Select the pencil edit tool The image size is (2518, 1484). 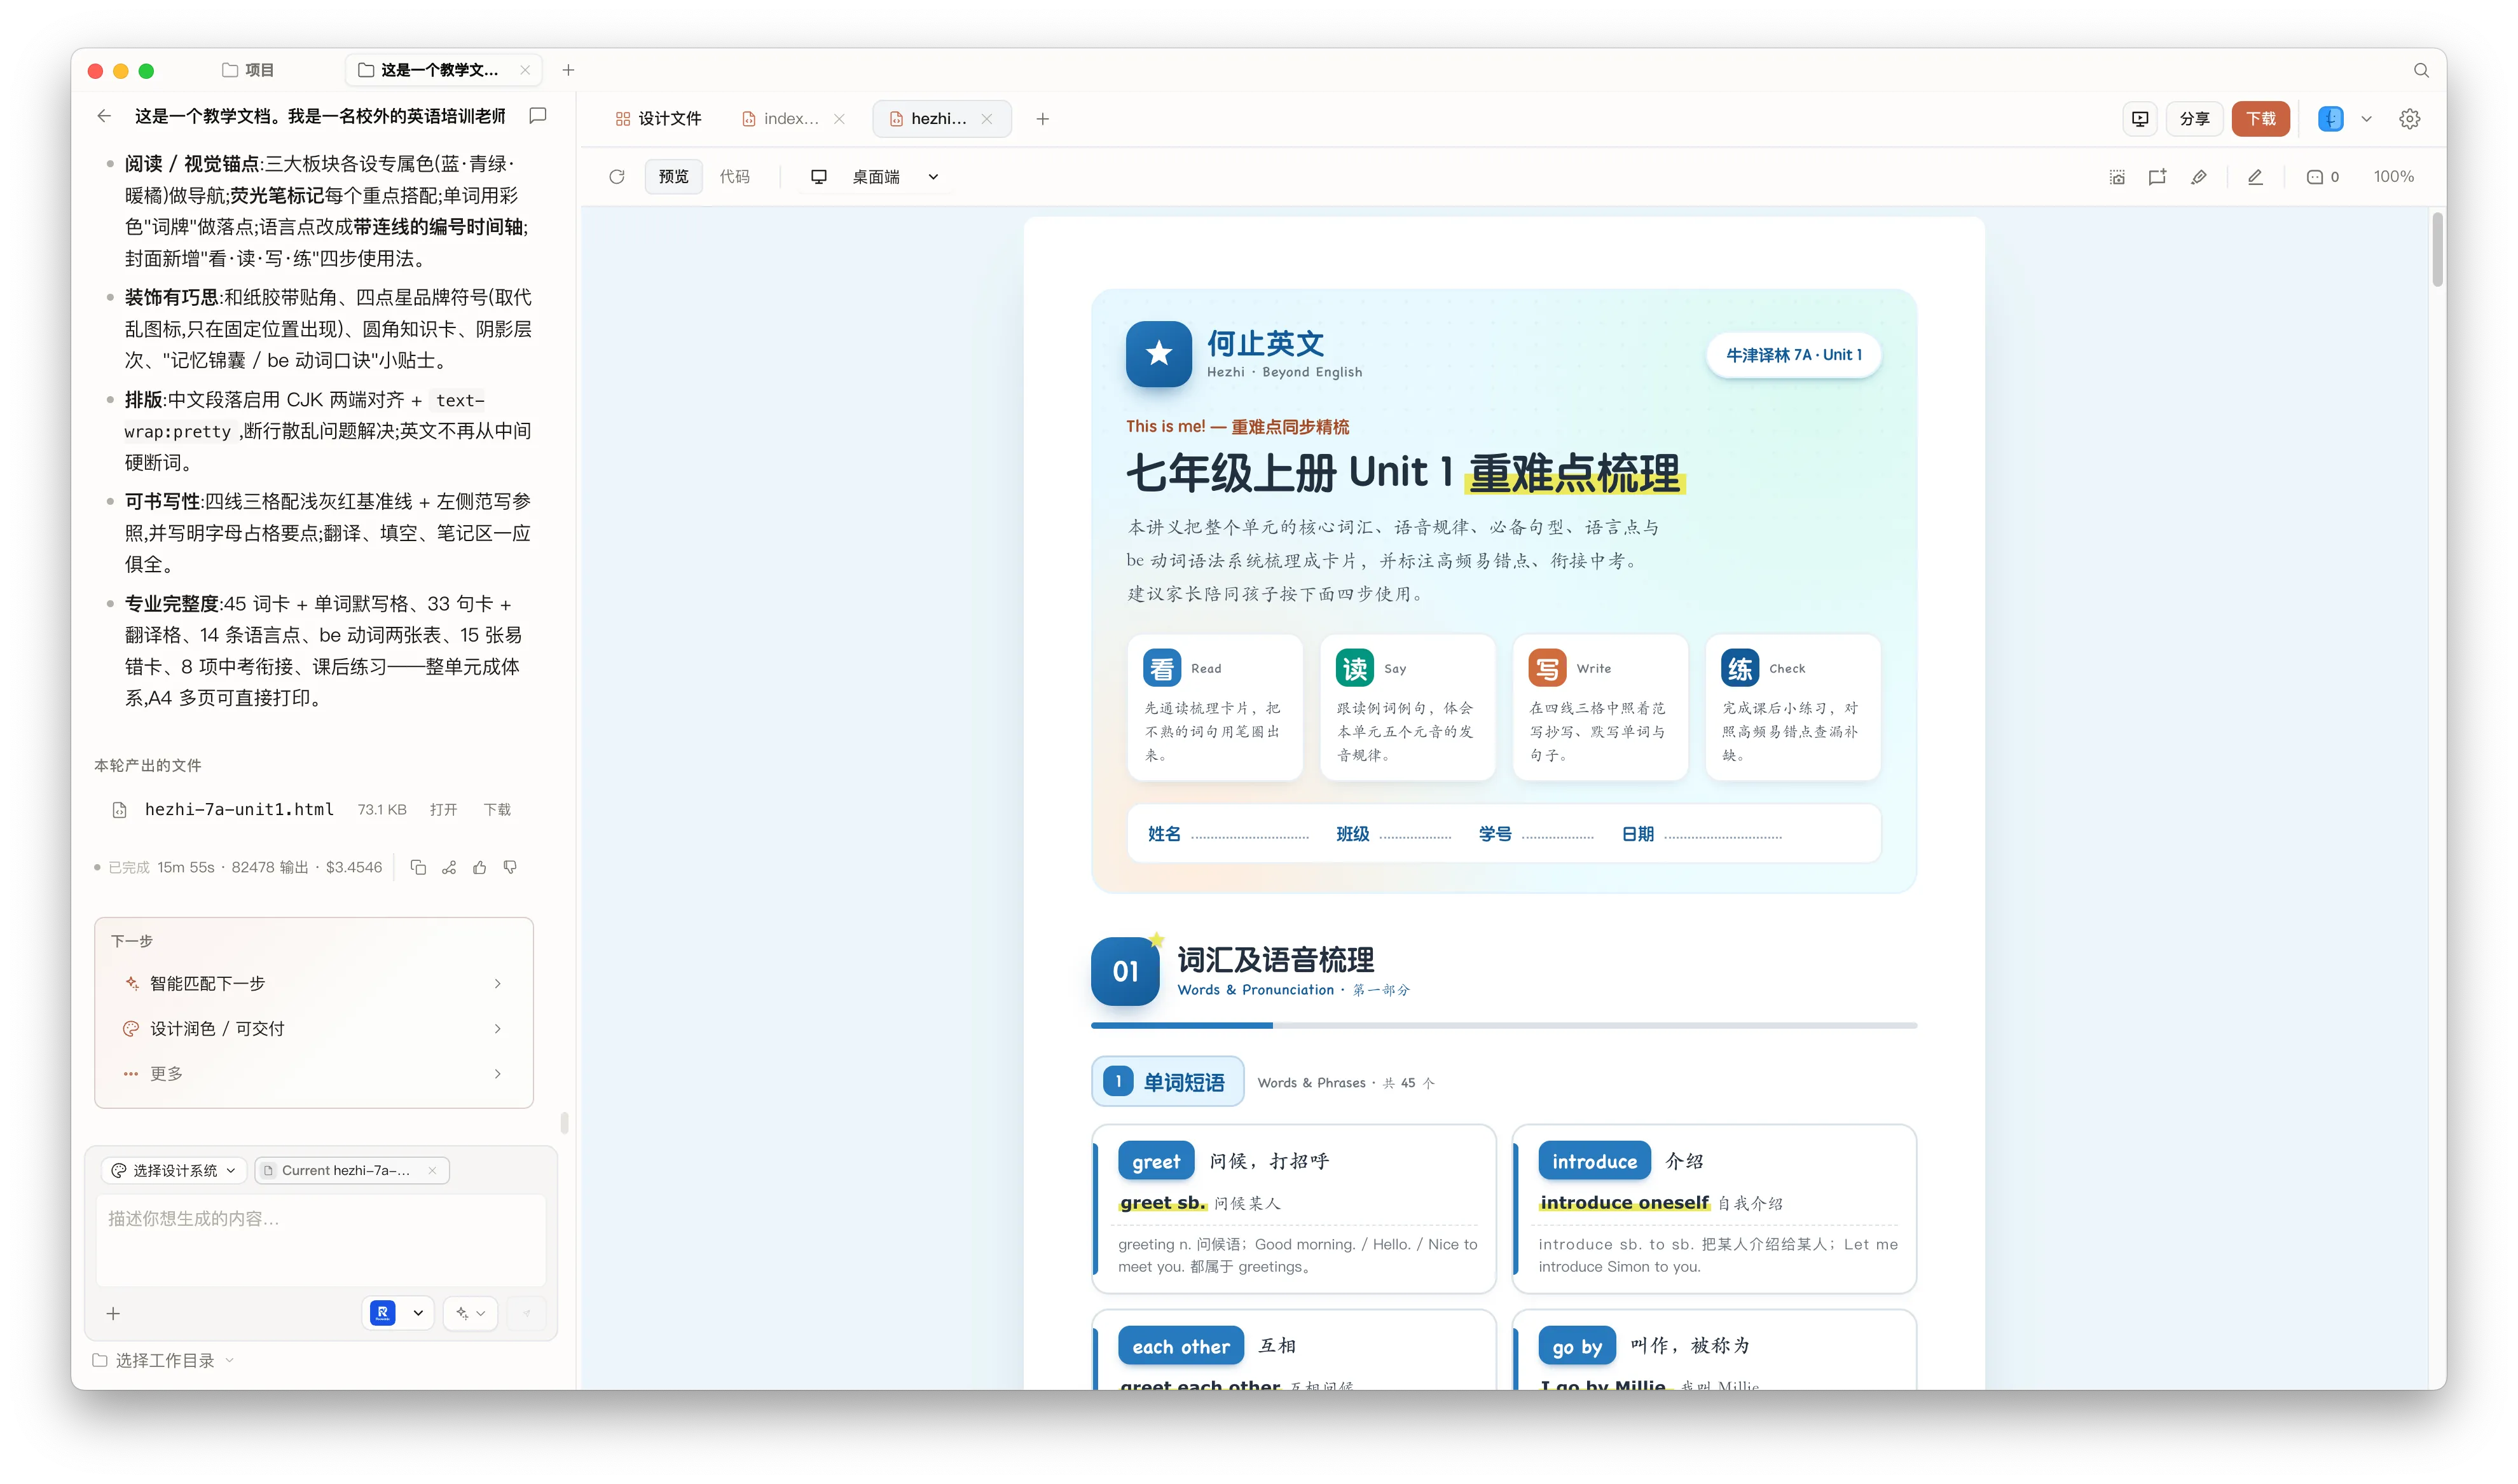[2255, 177]
